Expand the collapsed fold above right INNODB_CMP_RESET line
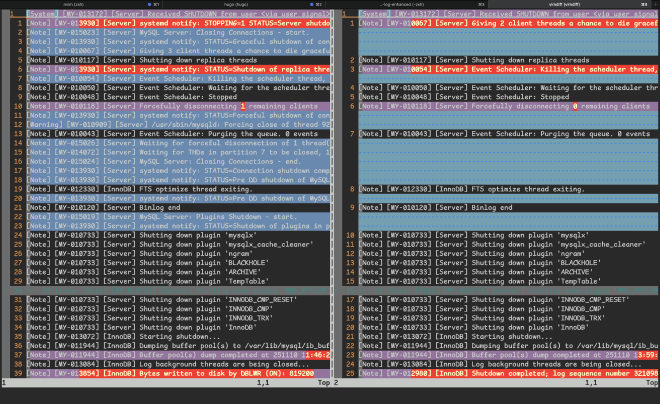Screen dimensions: 660x404 (500, 290)
